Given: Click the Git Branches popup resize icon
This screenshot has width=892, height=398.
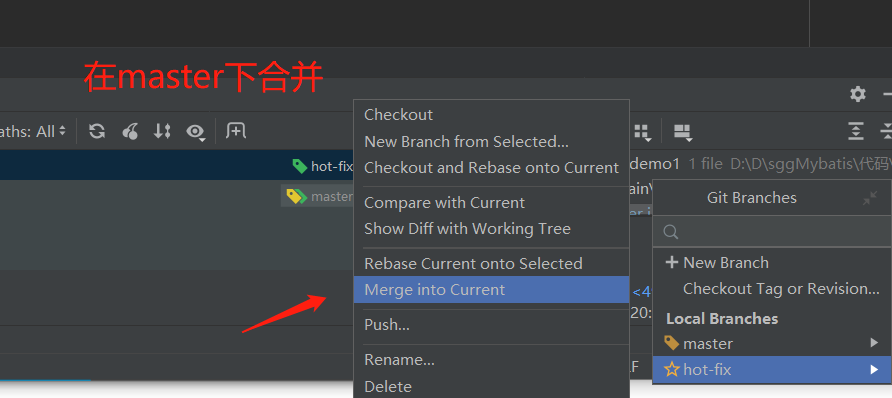Looking at the screenshot, I should pos(870,198).
